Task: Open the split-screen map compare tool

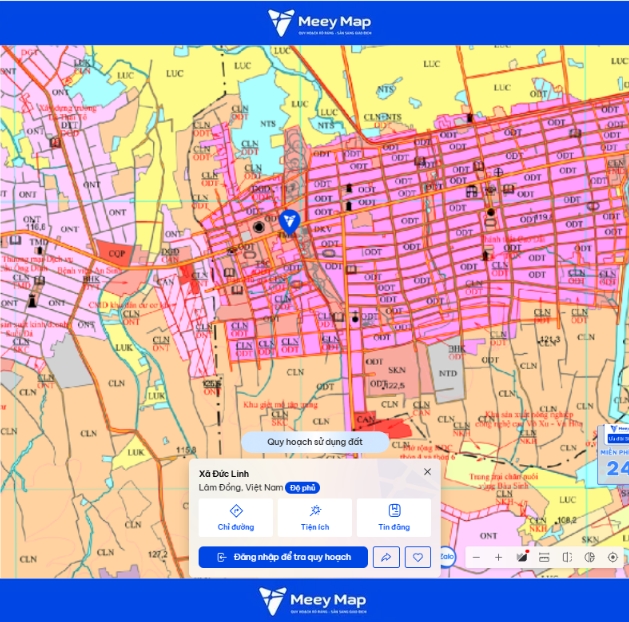Action: 567,557
